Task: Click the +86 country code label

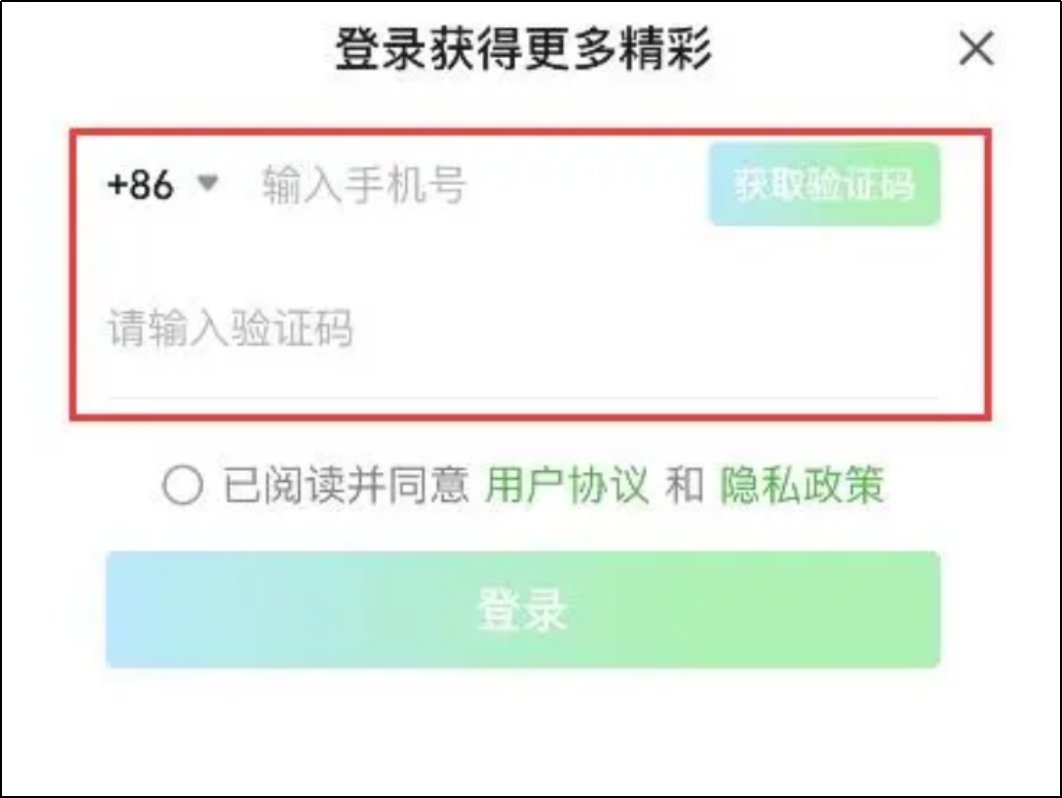Action: pyautogui.click(x=140, y=185)
